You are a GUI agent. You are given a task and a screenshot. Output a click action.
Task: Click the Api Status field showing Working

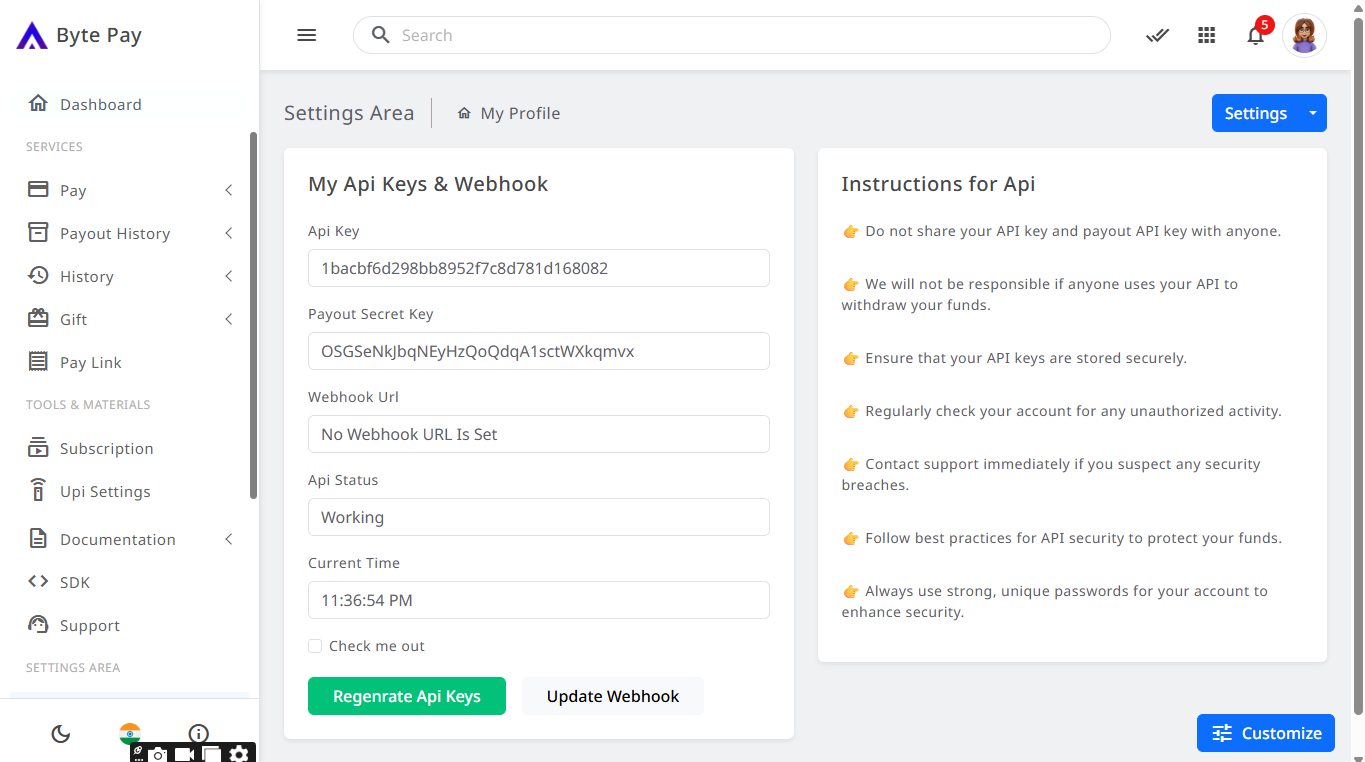pyautogui.click(x=539, y=517)
